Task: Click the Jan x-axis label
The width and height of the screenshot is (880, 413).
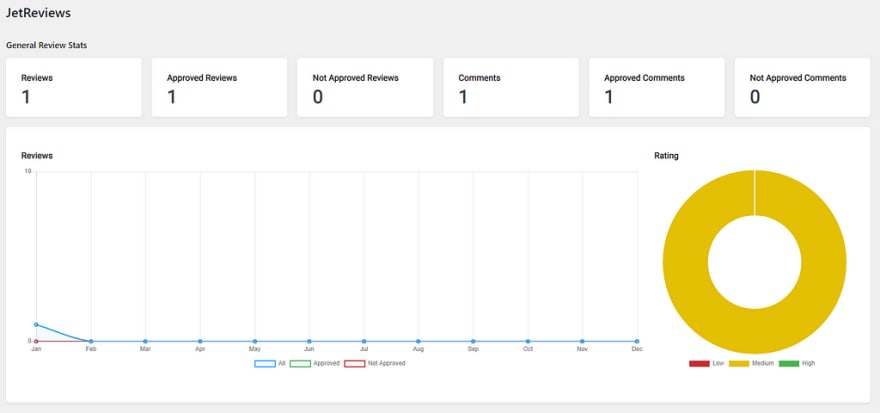Action: pos(36,349)
